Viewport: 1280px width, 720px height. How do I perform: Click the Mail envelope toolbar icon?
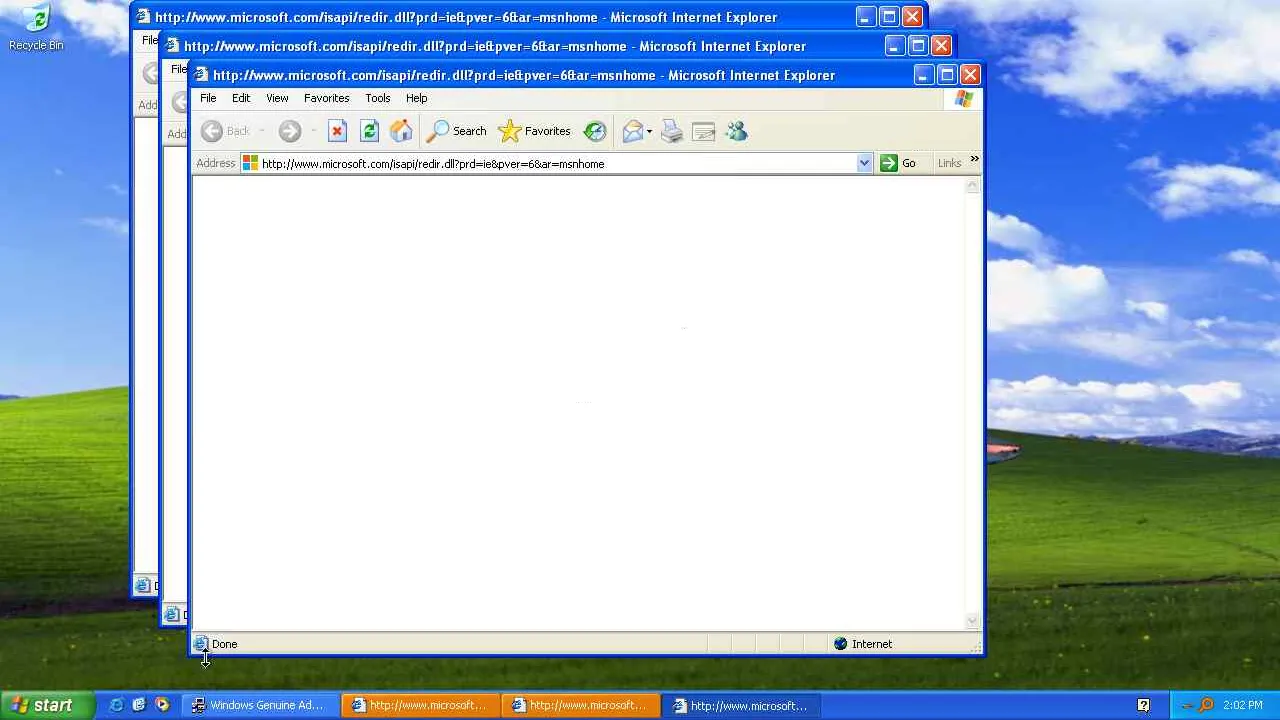(632, 131)
